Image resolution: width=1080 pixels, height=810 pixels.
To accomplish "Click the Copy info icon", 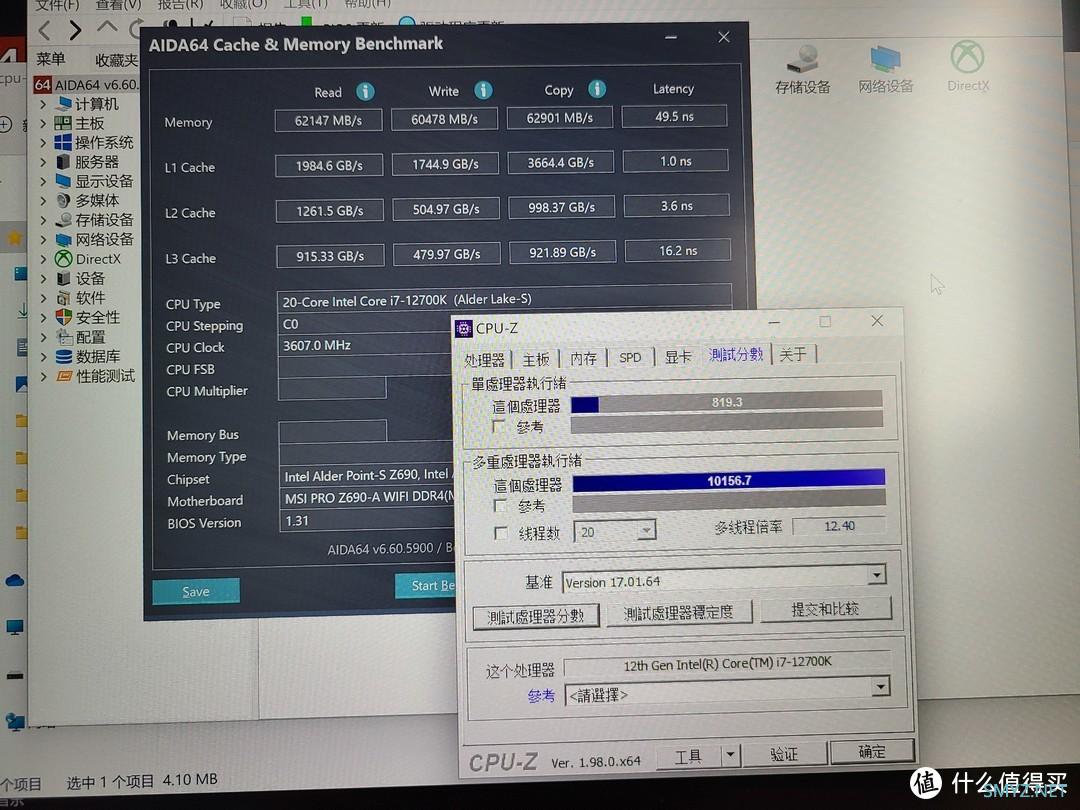I will [597, 89].
